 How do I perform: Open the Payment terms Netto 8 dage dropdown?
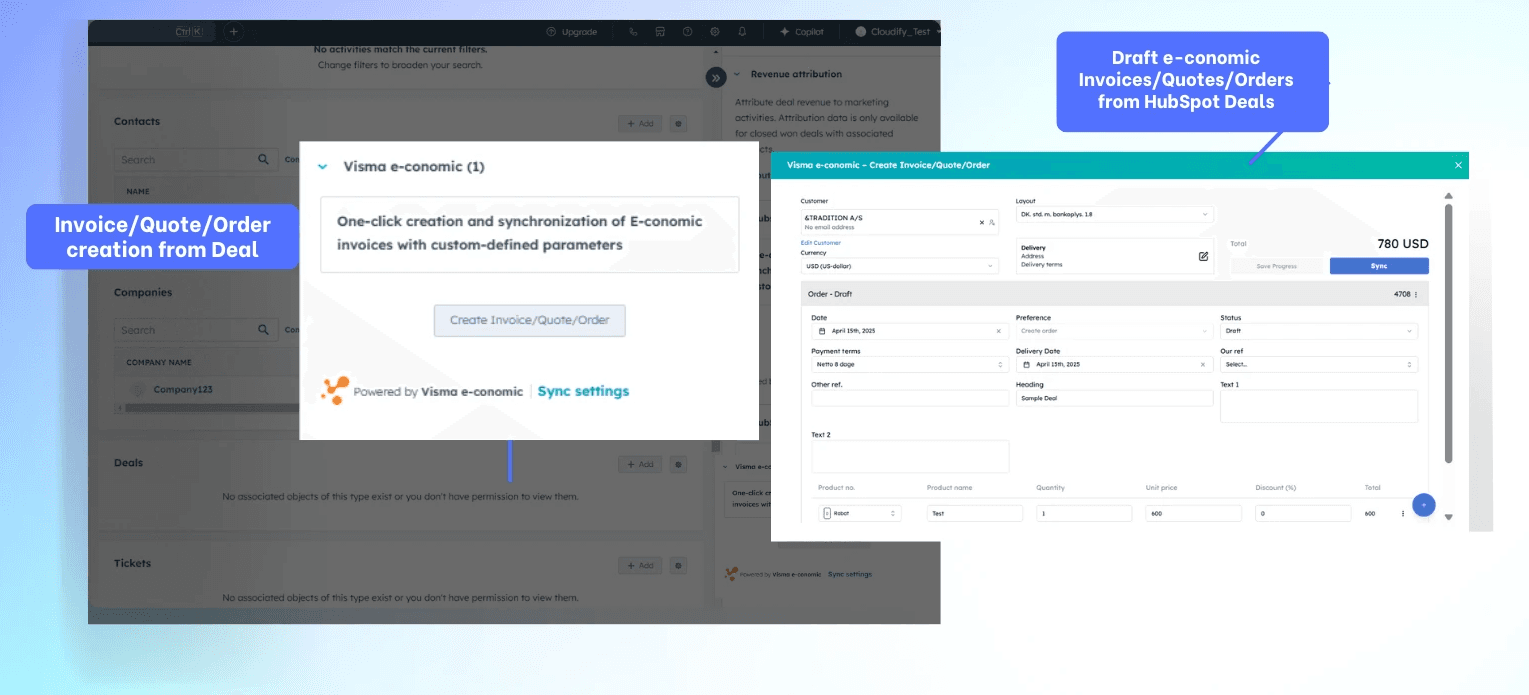[910, 365]
